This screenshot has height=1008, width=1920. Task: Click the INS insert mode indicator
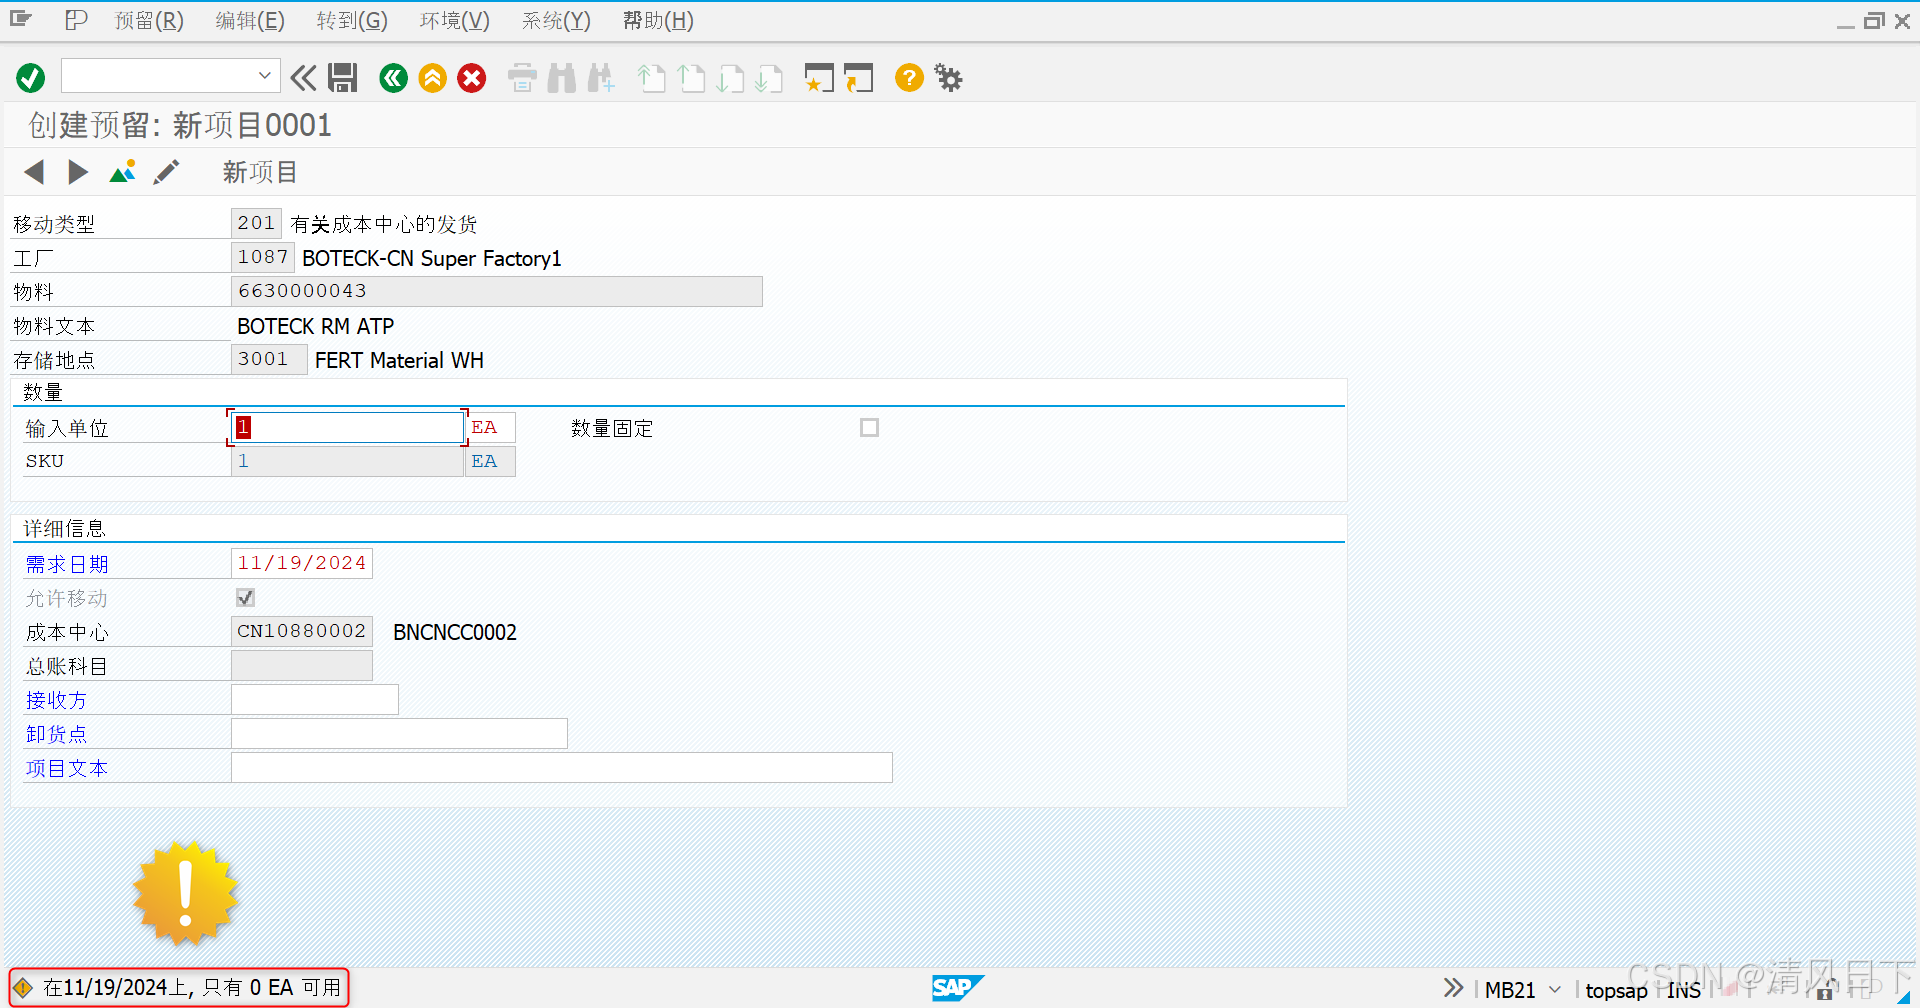tap(1684, 990)
